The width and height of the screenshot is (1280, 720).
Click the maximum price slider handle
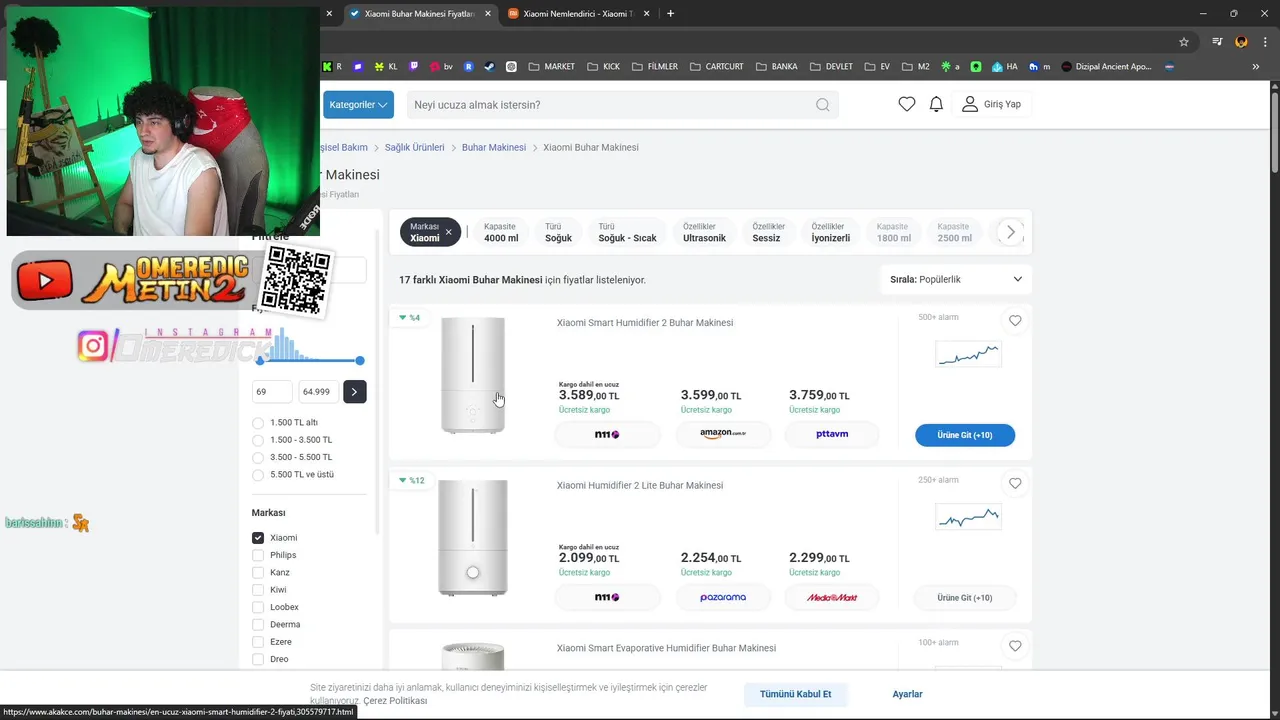[360, 360]
